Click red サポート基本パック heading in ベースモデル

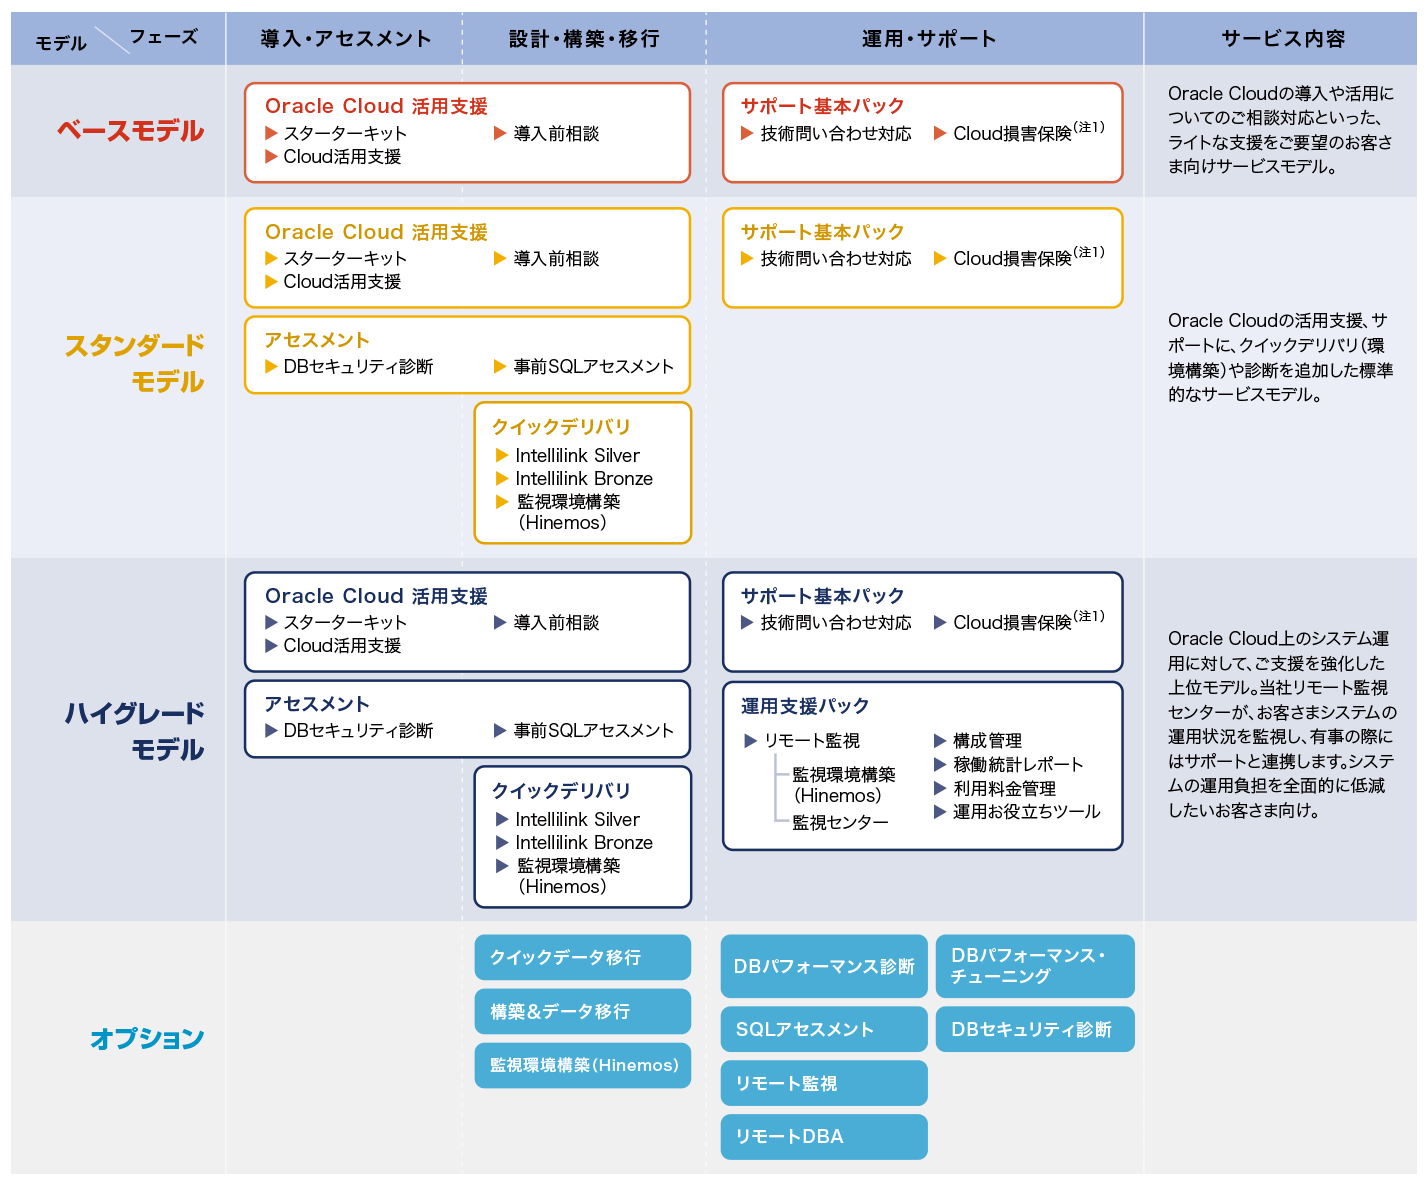[822, 106]
